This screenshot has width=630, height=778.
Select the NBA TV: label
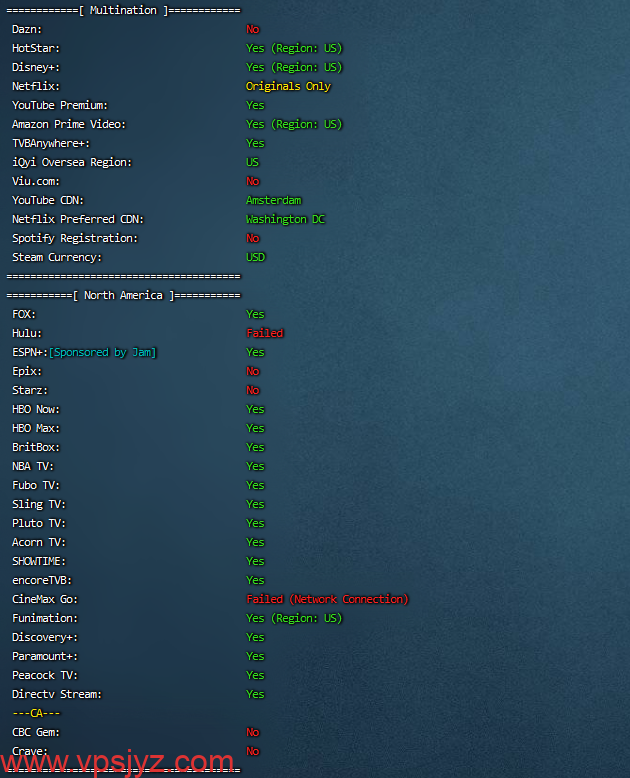[x=33, y=466]
